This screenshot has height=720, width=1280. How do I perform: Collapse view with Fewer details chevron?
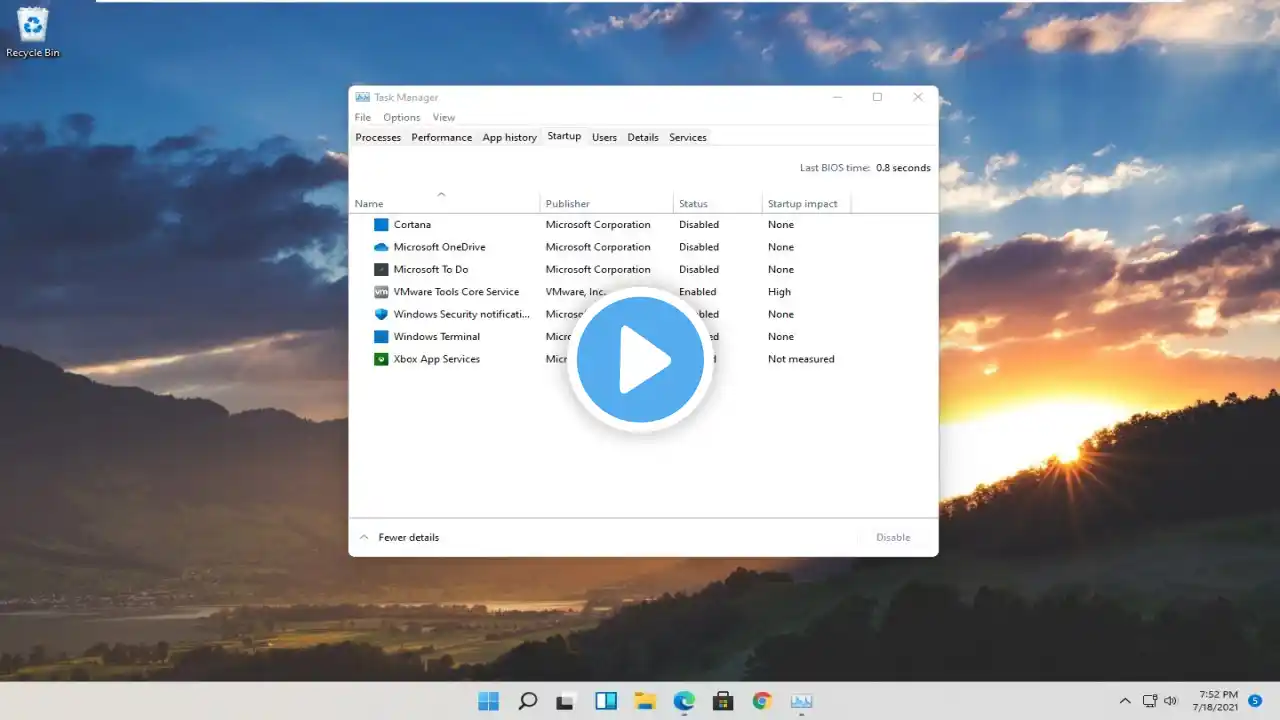point(364,537)
